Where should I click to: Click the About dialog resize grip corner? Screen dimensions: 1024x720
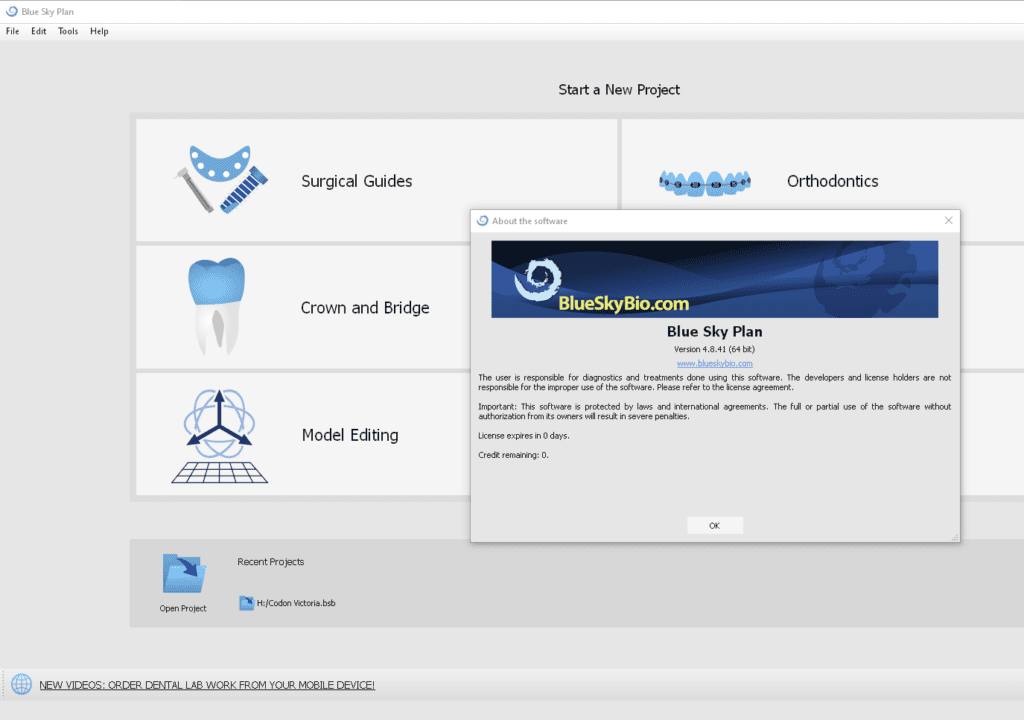click(x=955, y=538)
